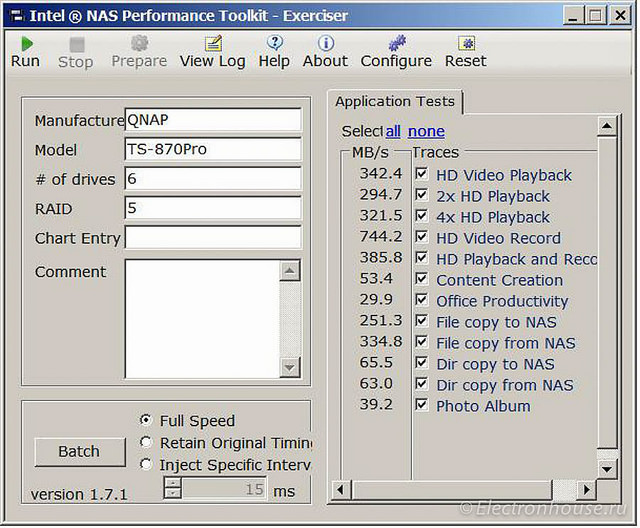Click the Prepare gear icon
This screenshot has height=528, width=640.
pyautogui.click(x=140, y=43)
